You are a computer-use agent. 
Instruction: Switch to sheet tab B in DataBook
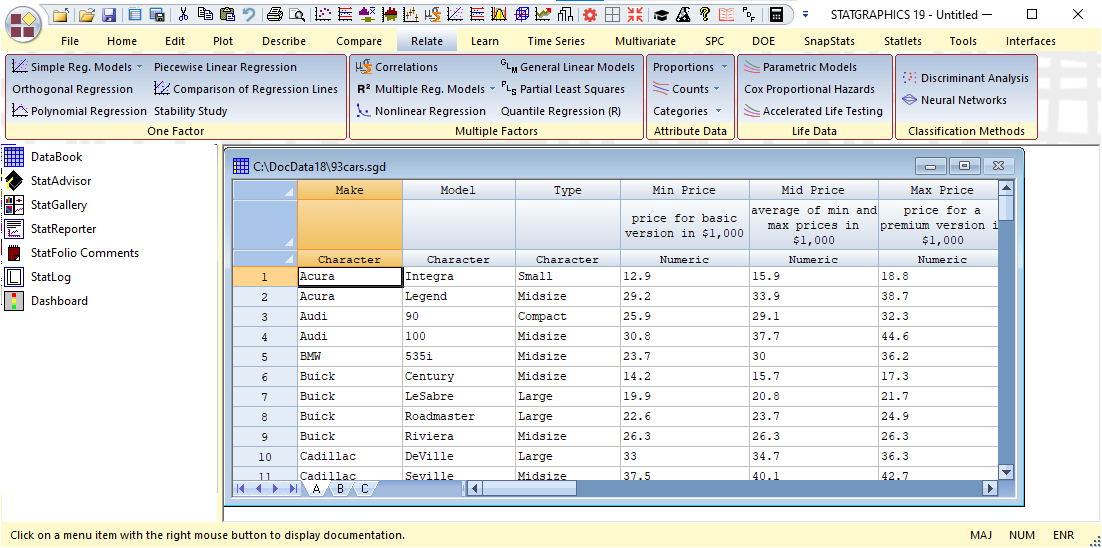point(341,489)
